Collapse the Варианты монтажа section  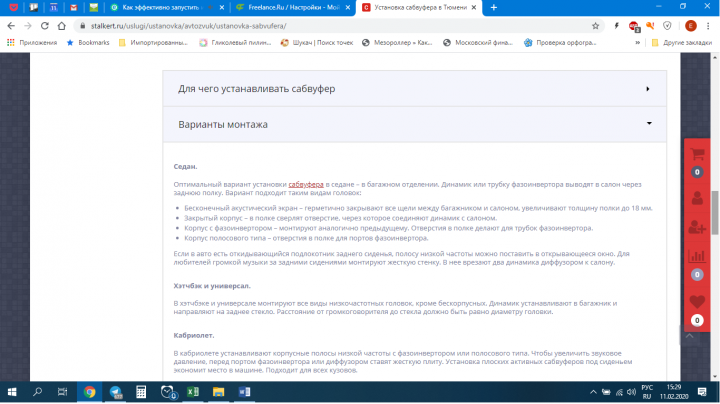point(414,124)
